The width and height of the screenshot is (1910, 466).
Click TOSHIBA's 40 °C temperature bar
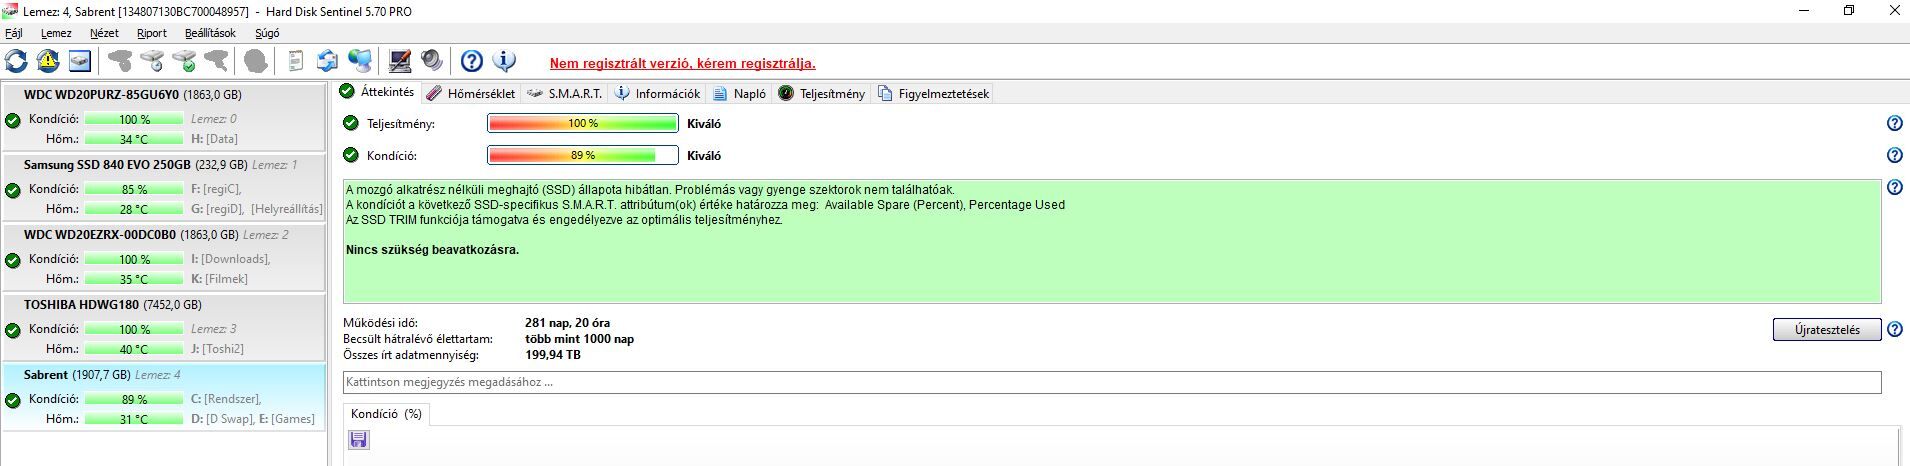(134, 350)
